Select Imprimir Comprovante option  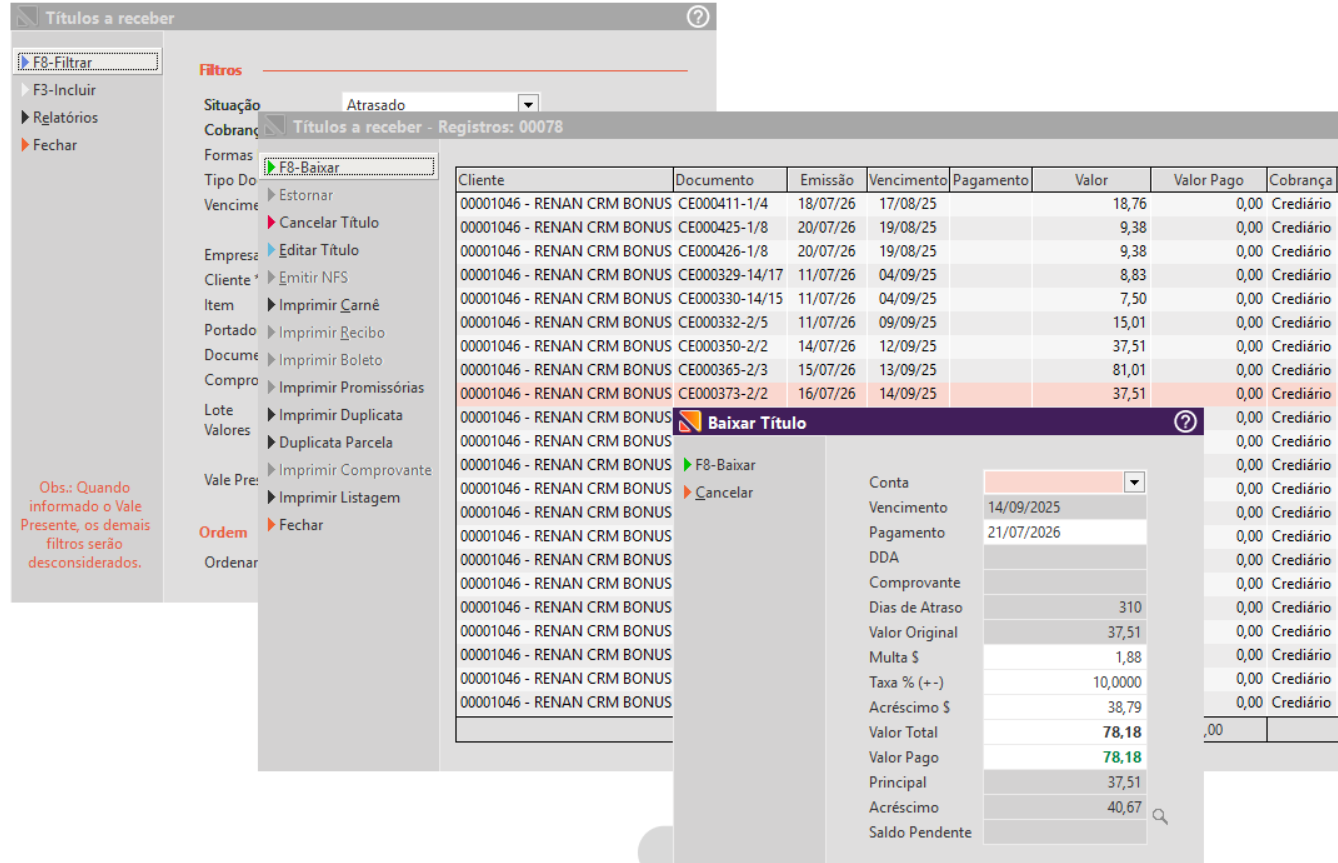pyautogui.click(x=355, y=470)
